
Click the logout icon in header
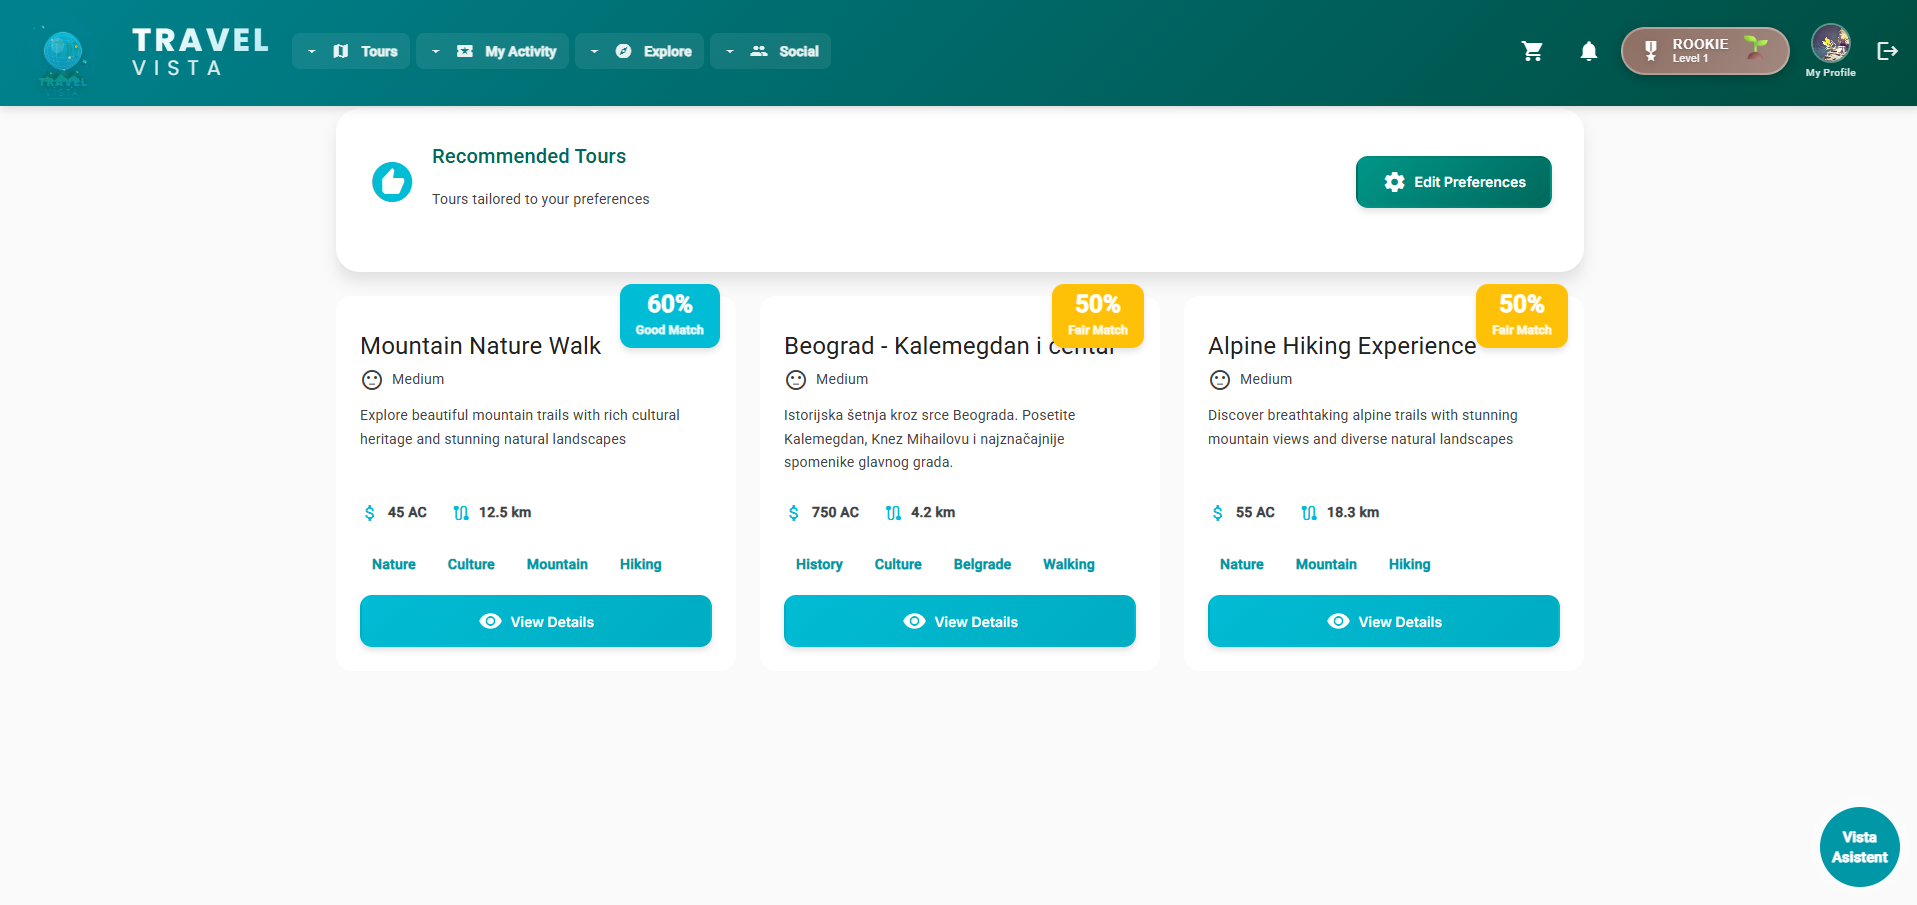click(x=1887, y=51)
